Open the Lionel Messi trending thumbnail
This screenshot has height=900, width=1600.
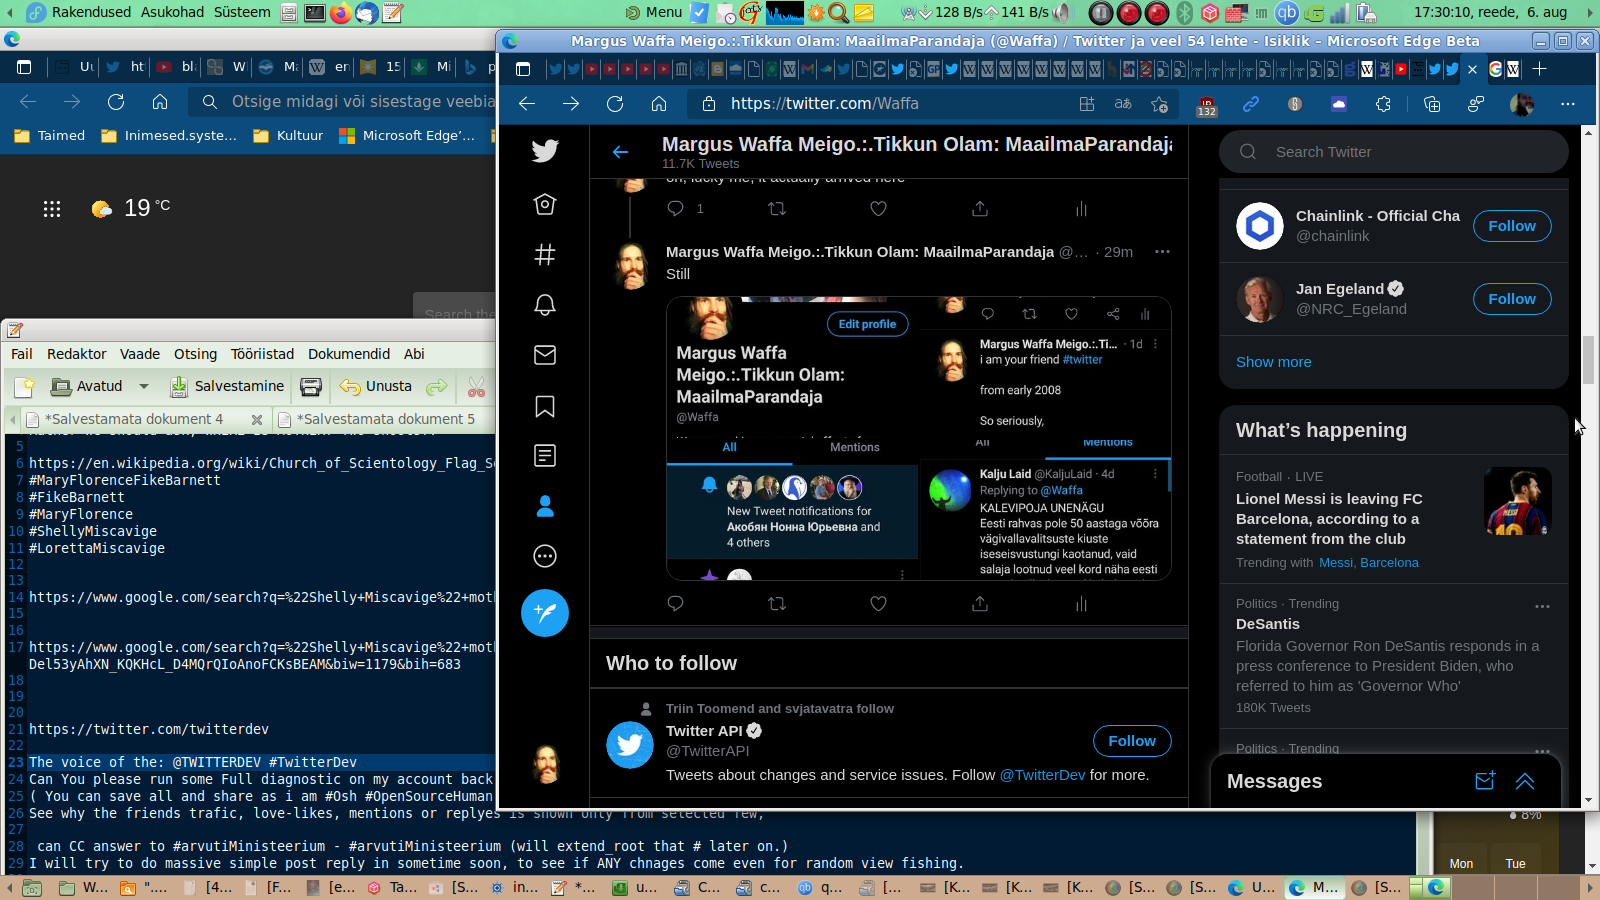tap(1518, 501)
